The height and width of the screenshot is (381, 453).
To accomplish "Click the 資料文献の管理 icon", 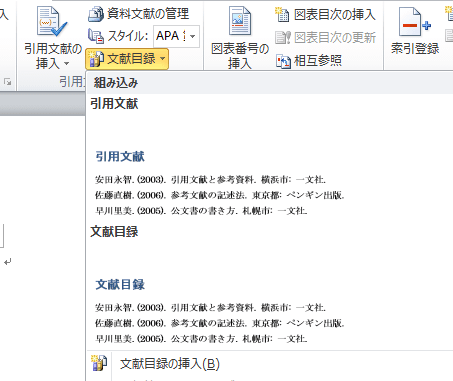I will pyautogui.click(x=96, y=14).
